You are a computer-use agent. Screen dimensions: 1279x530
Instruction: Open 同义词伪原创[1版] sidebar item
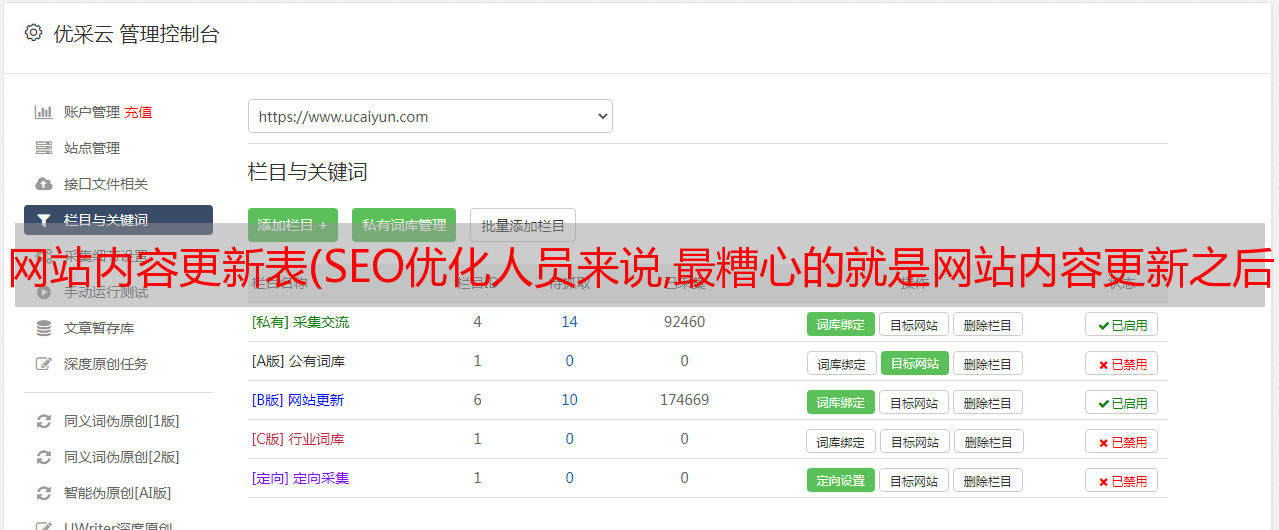[x=122, y=421]
